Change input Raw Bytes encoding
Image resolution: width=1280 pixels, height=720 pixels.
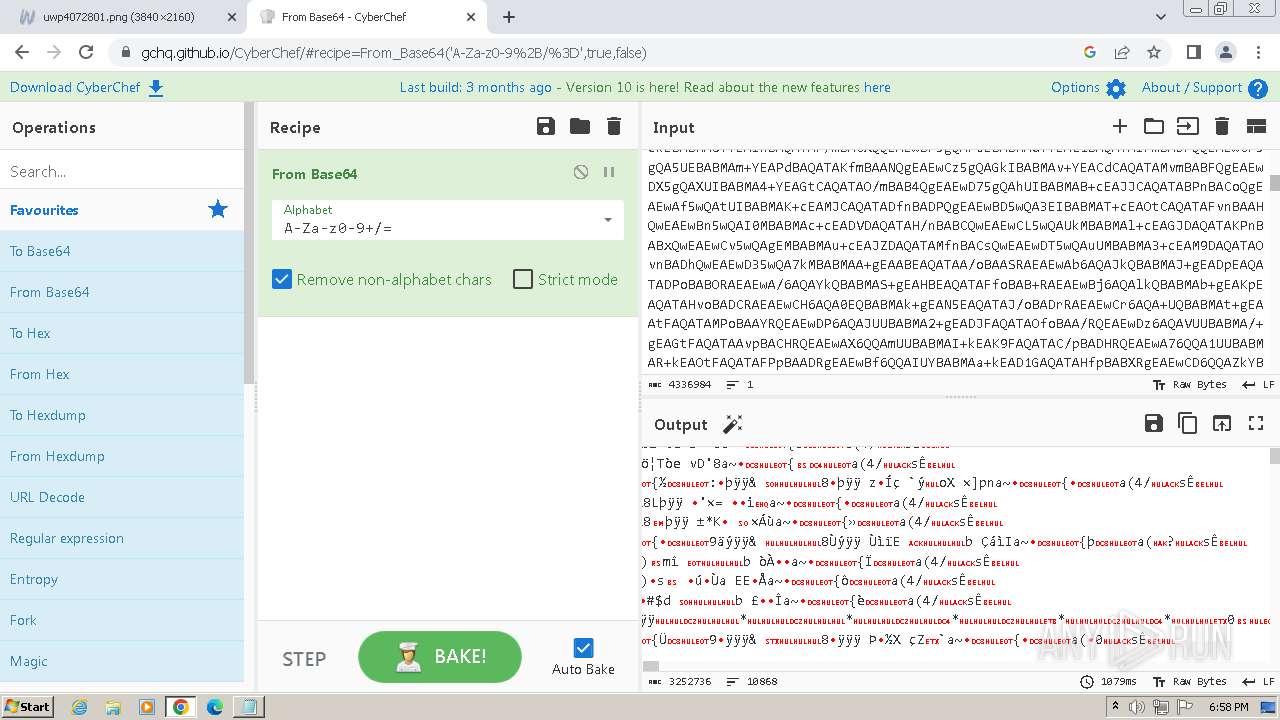point(1189,384)
